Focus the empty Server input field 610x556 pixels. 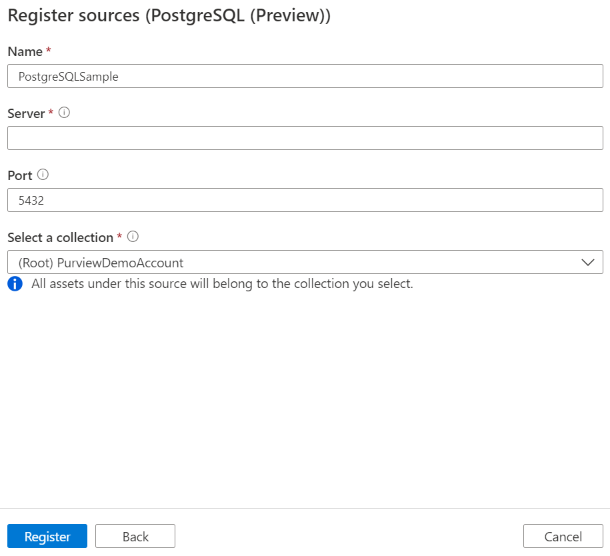pyautogui.click(x=305, y=138)
